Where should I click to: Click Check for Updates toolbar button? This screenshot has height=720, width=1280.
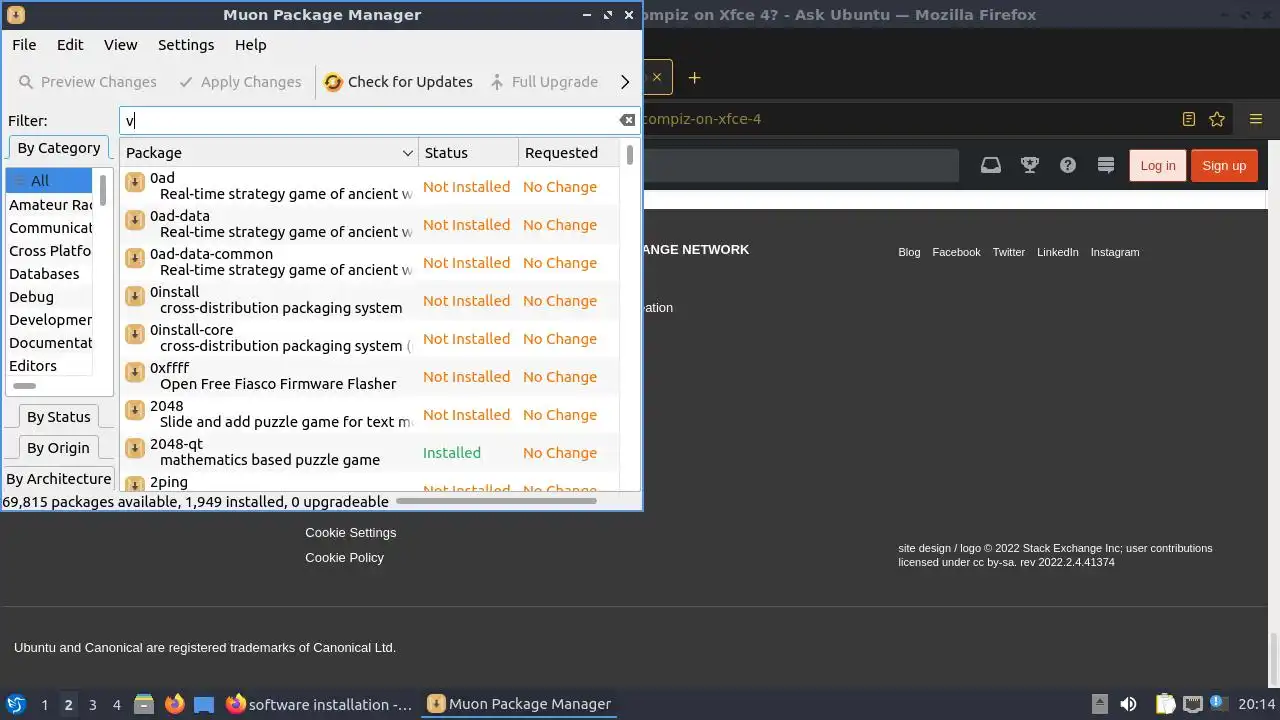(398, 82)
